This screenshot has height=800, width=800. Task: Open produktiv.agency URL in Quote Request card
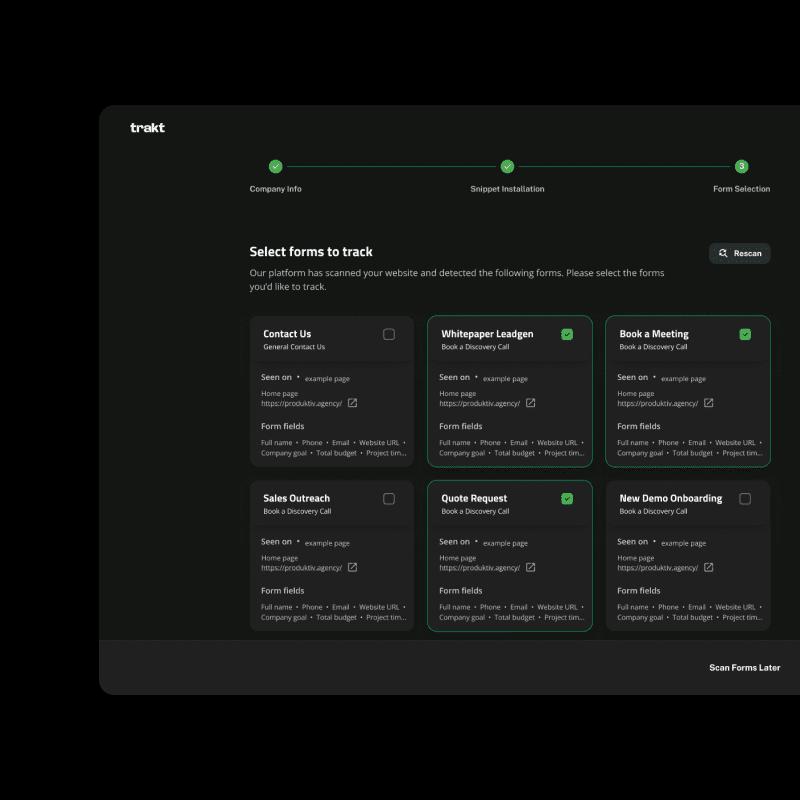480,567
